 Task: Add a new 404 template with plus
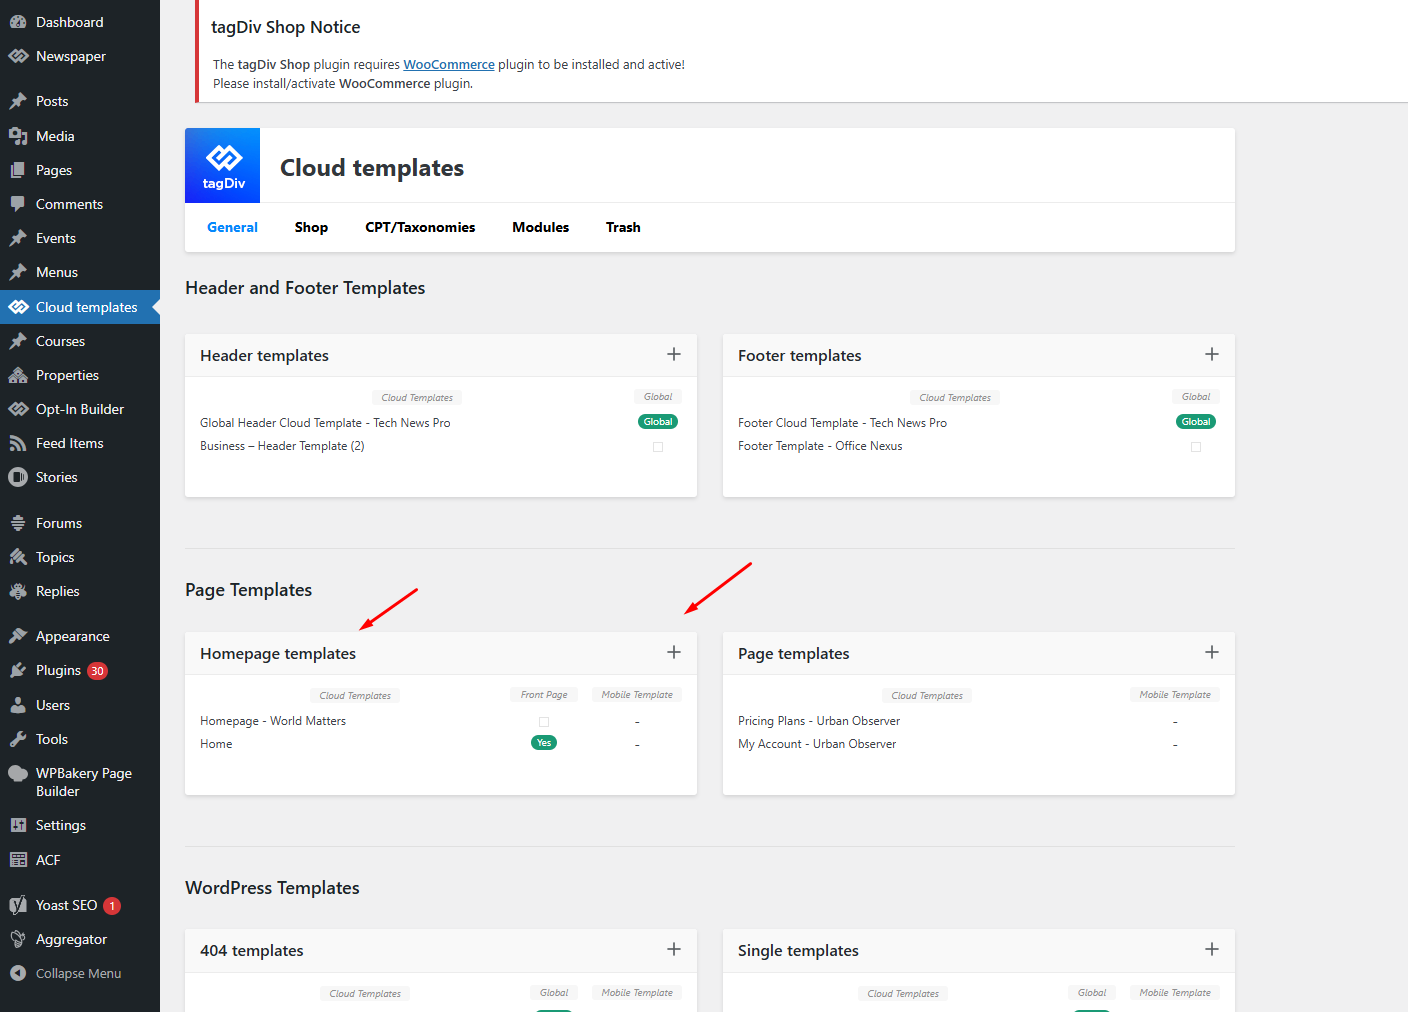tap(674, 949)
